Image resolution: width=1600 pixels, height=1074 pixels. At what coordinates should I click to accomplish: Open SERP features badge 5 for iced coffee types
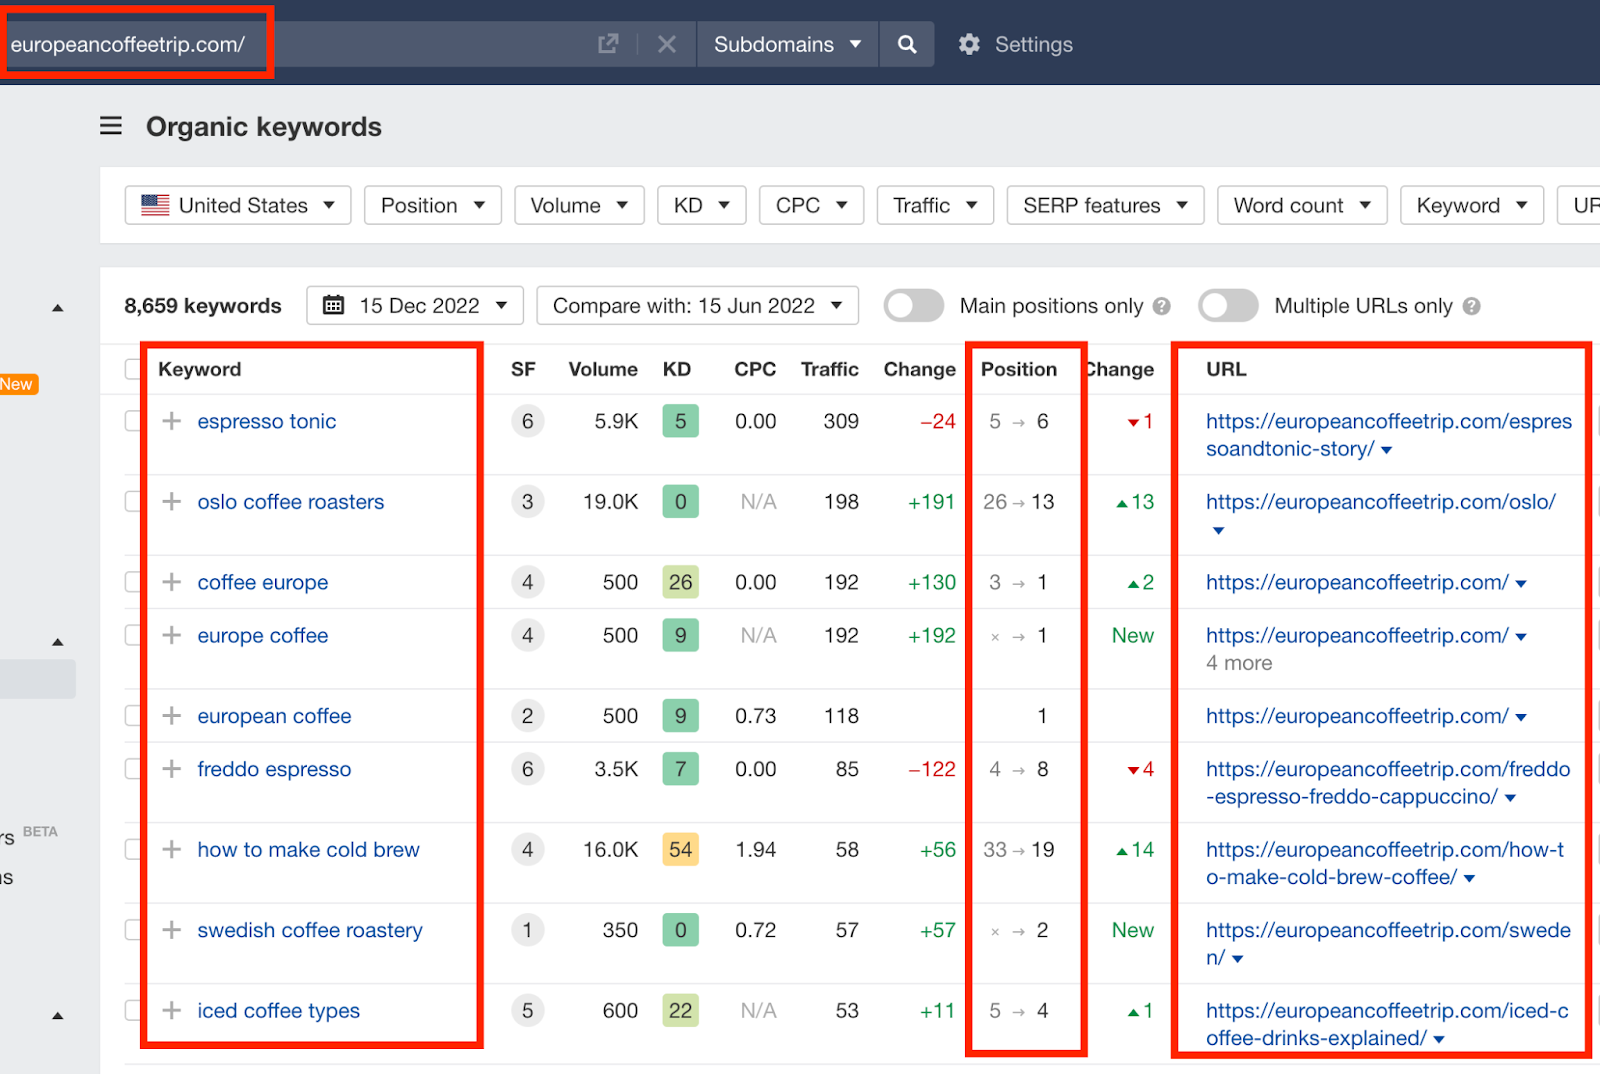pyautogui.click(x=528, y=1010)
